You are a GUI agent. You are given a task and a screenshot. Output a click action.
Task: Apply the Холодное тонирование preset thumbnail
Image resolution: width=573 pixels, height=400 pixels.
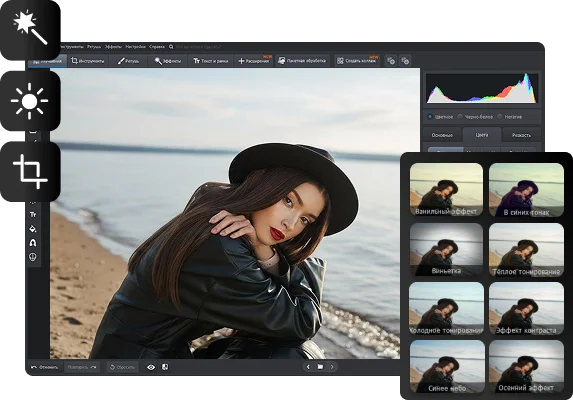tap(446, 309)
